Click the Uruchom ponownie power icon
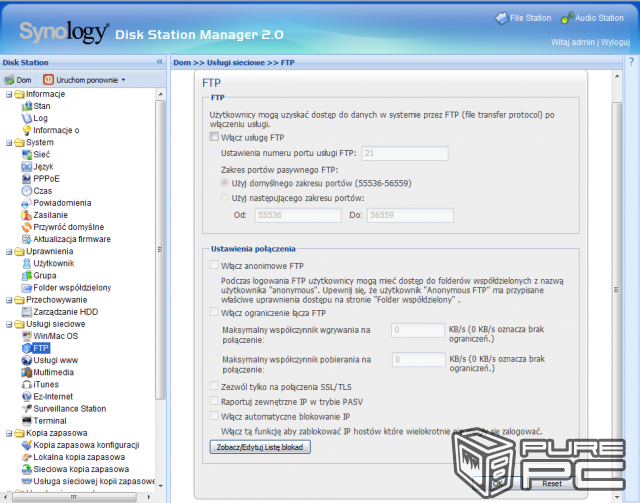The image size is (640, 503). [x=48, y=80]
